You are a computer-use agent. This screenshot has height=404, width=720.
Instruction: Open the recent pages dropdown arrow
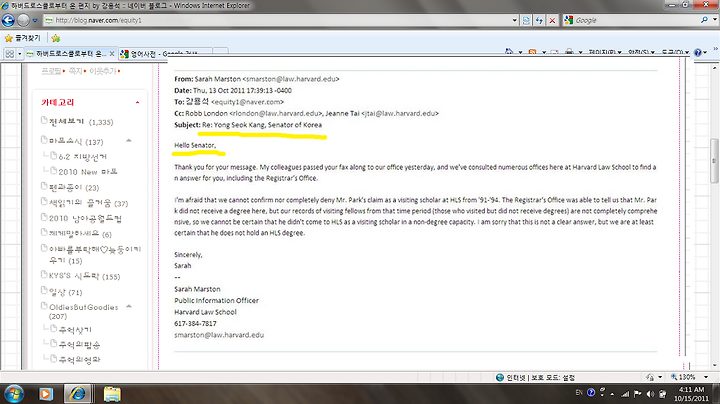[35, 21]
